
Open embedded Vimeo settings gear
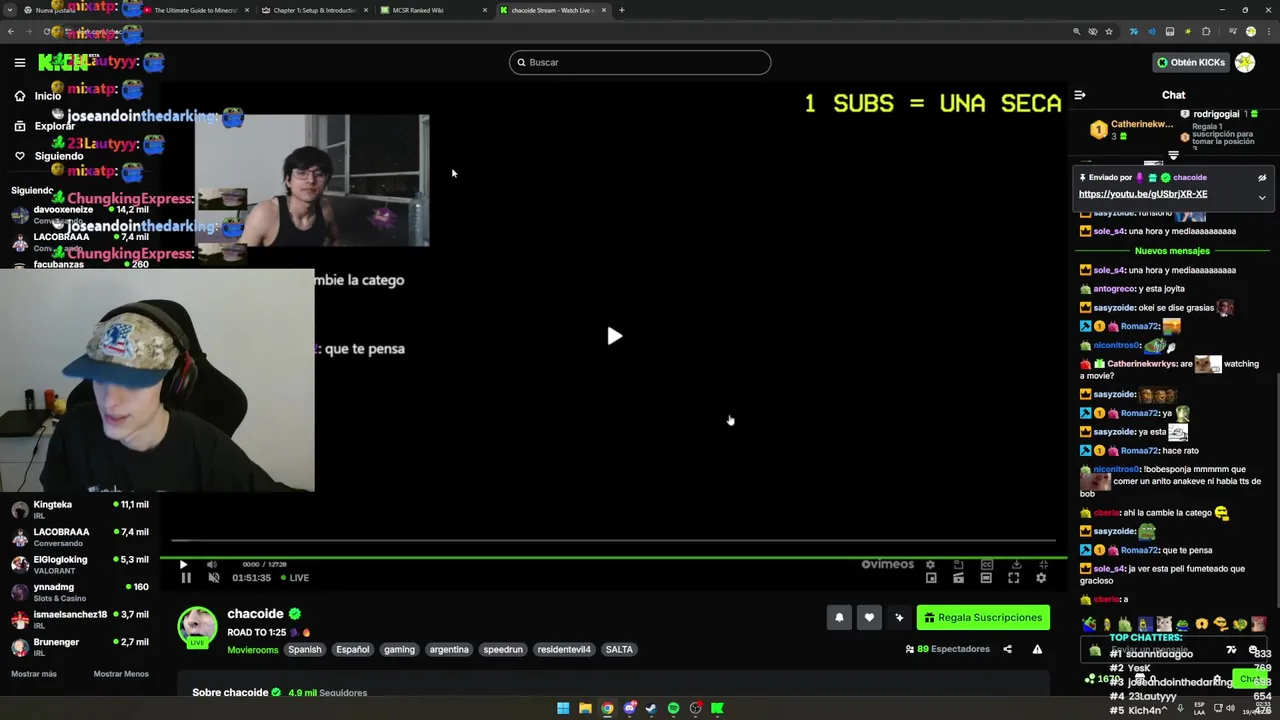coord(930,564)
